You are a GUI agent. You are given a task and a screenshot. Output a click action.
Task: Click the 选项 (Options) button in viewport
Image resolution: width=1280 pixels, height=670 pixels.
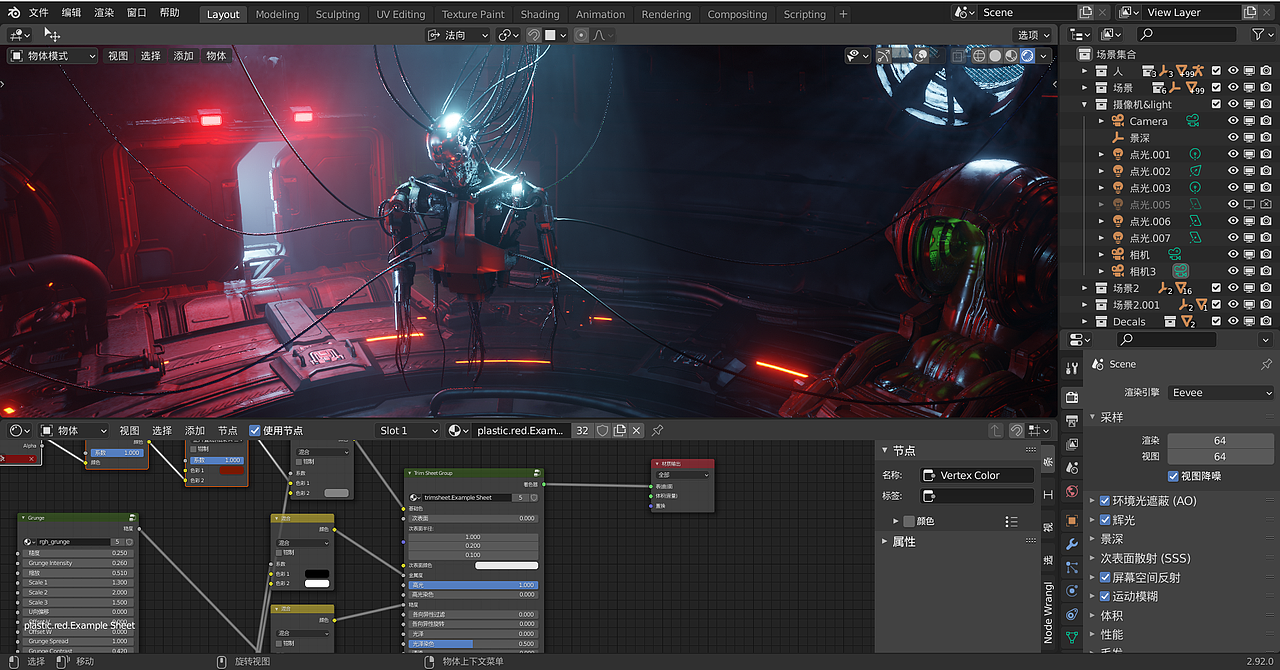(x=1033, y=35)
